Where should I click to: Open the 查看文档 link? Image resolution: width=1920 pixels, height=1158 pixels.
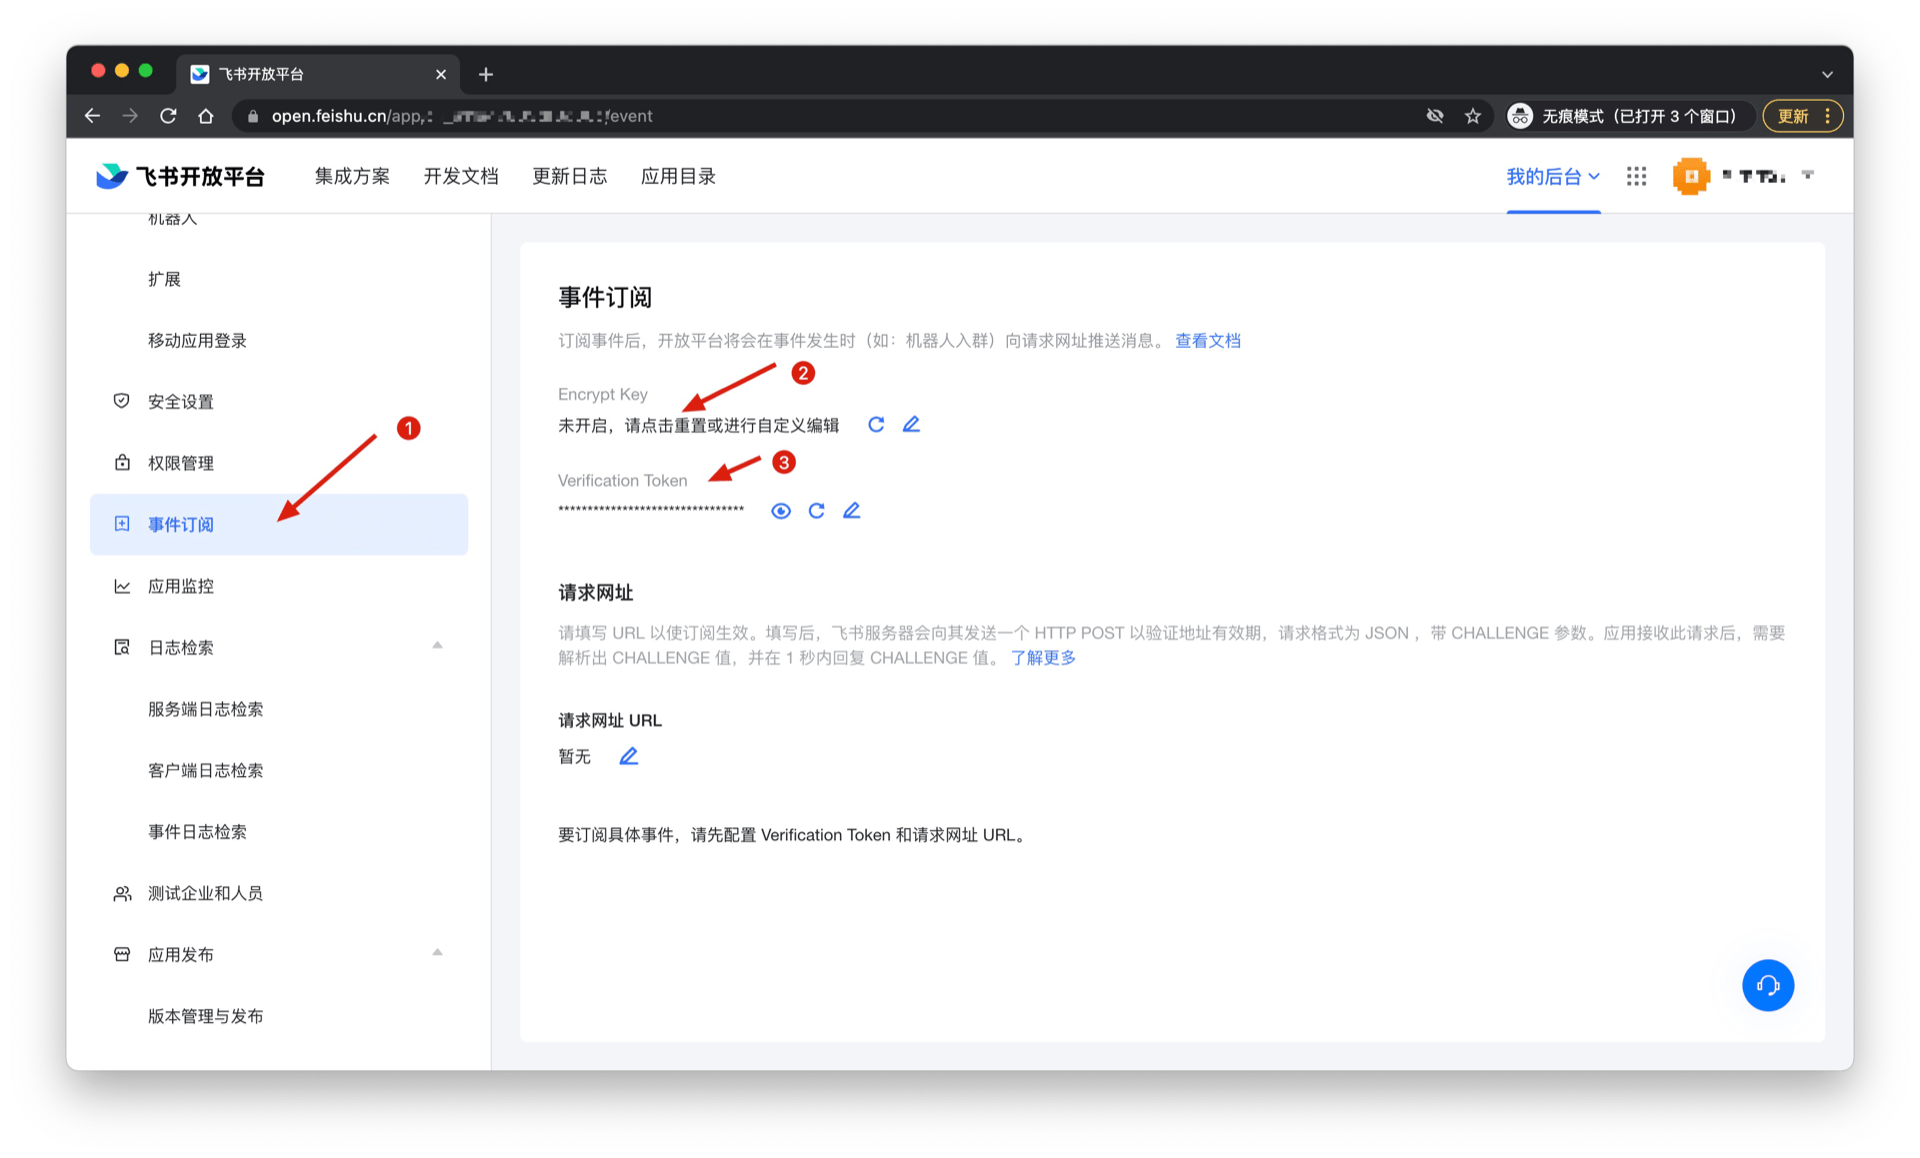click(x=1207, y=341)
